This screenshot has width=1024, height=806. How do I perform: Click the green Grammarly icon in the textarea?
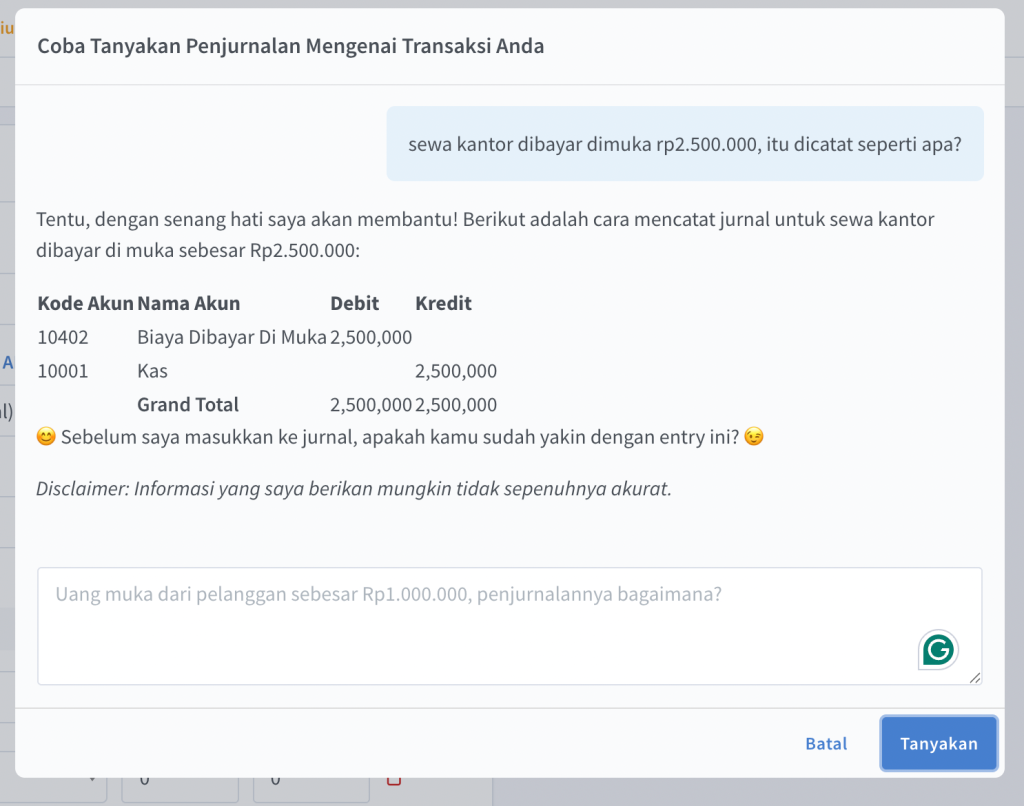pyautogui.click(x=938, y=650)
